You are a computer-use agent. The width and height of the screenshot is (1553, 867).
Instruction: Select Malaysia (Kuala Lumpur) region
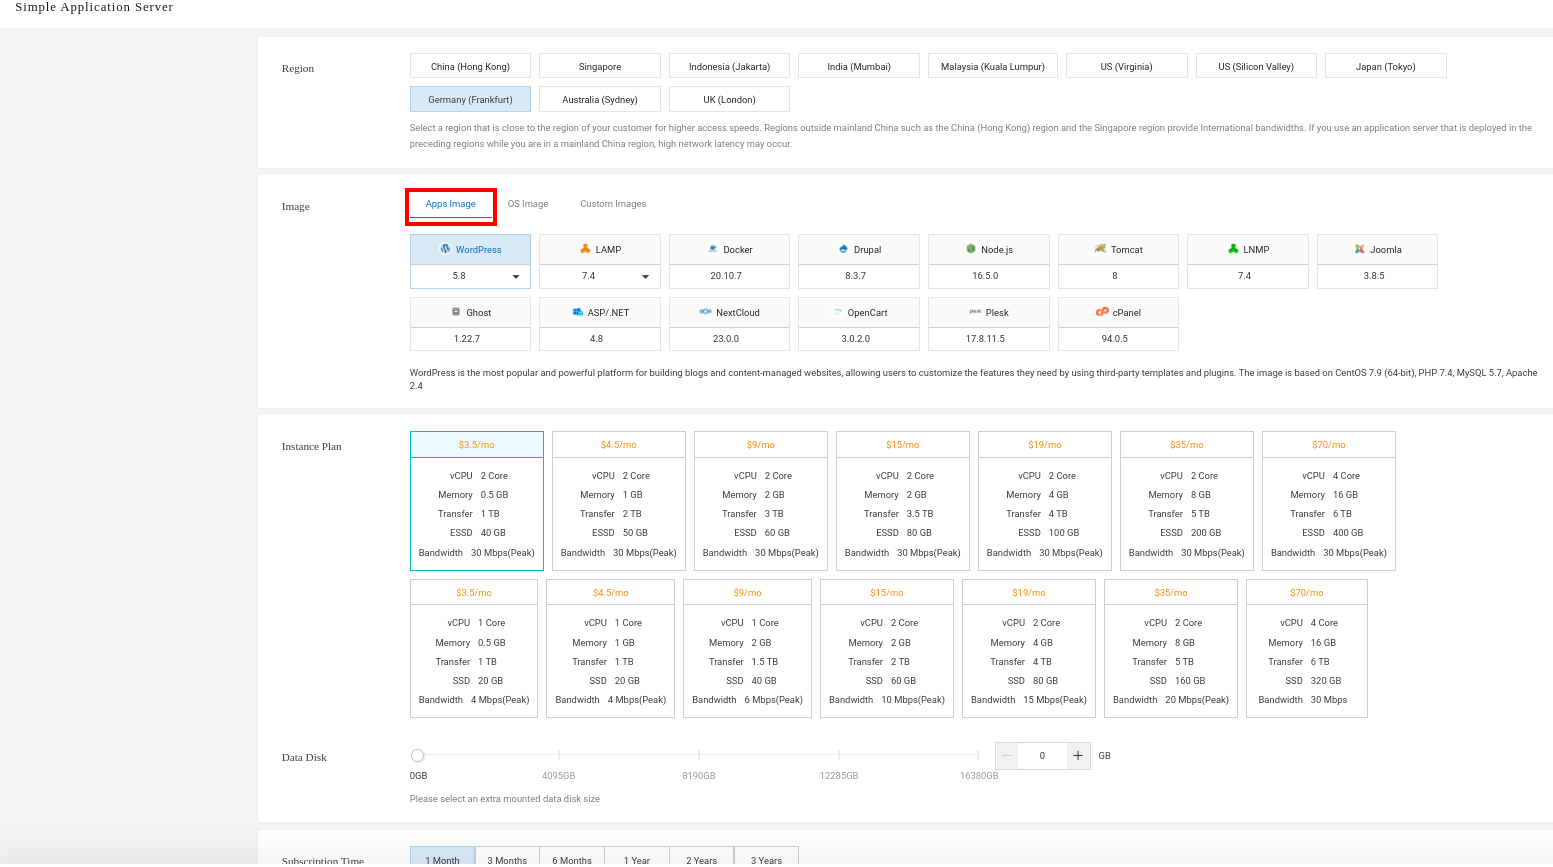pos(993,66)
